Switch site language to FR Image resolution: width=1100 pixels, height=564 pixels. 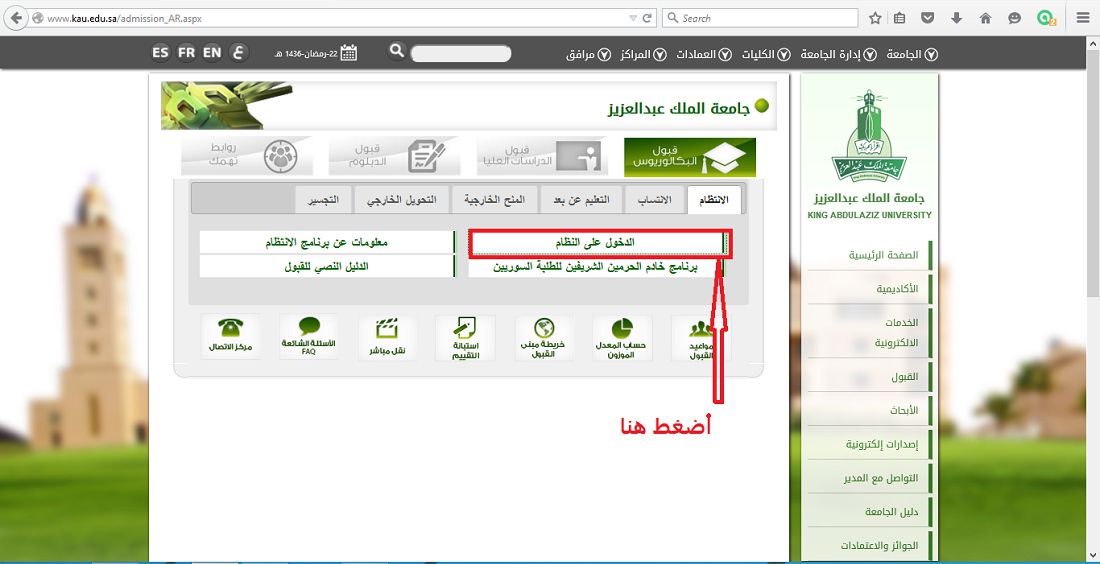click(186, 53)
